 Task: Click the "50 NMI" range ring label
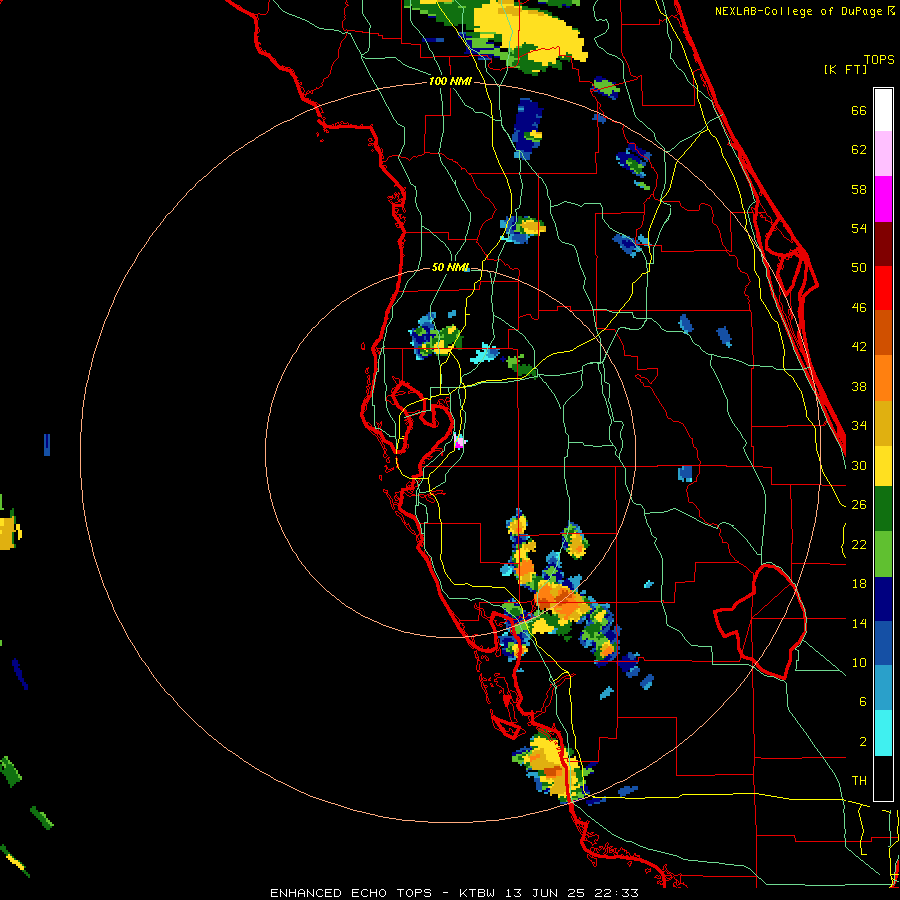450,267
